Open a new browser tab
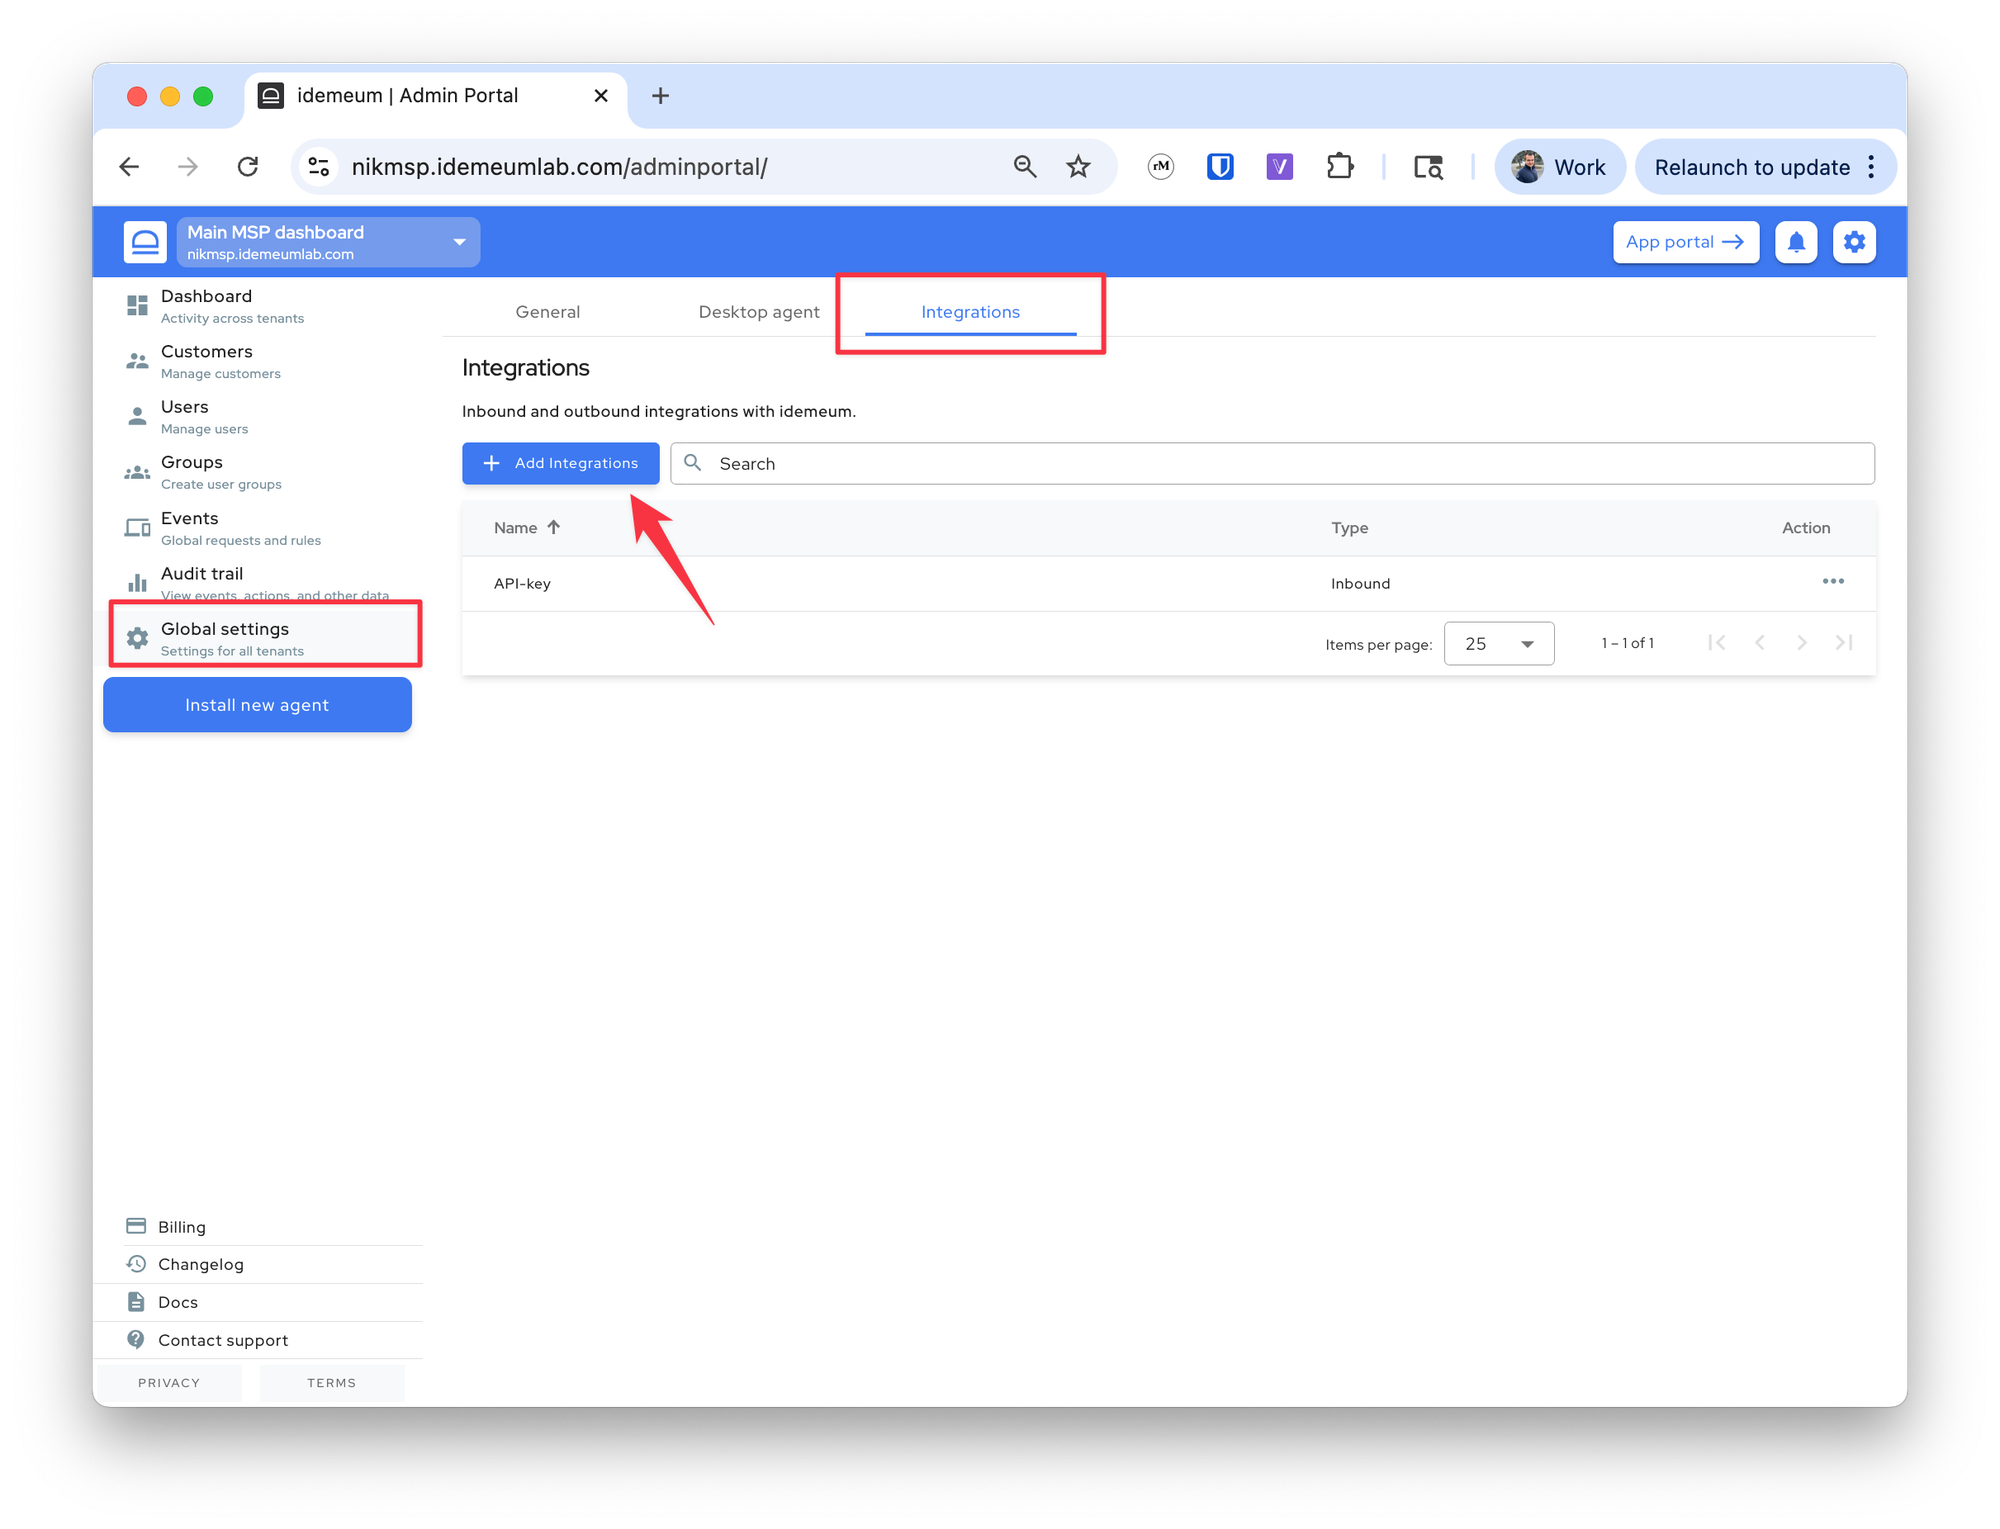 coord(660,96)
